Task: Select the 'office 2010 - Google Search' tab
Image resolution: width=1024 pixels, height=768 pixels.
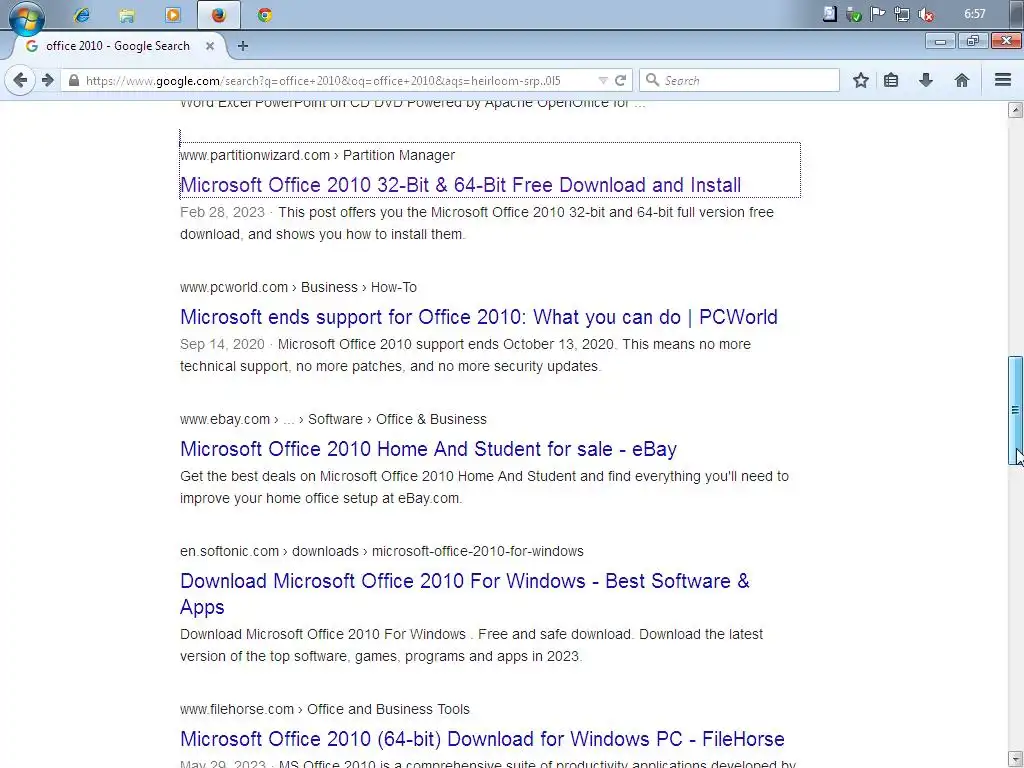Action: coord(118,46)
